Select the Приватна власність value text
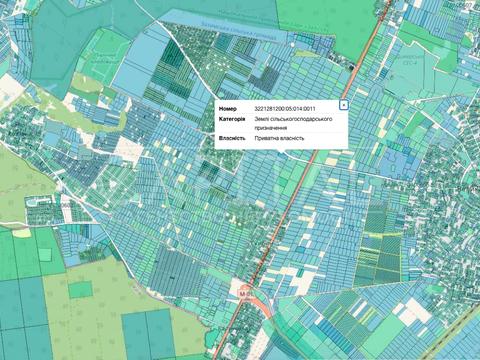The image size is (480, 360). click(x=279, y=138)
